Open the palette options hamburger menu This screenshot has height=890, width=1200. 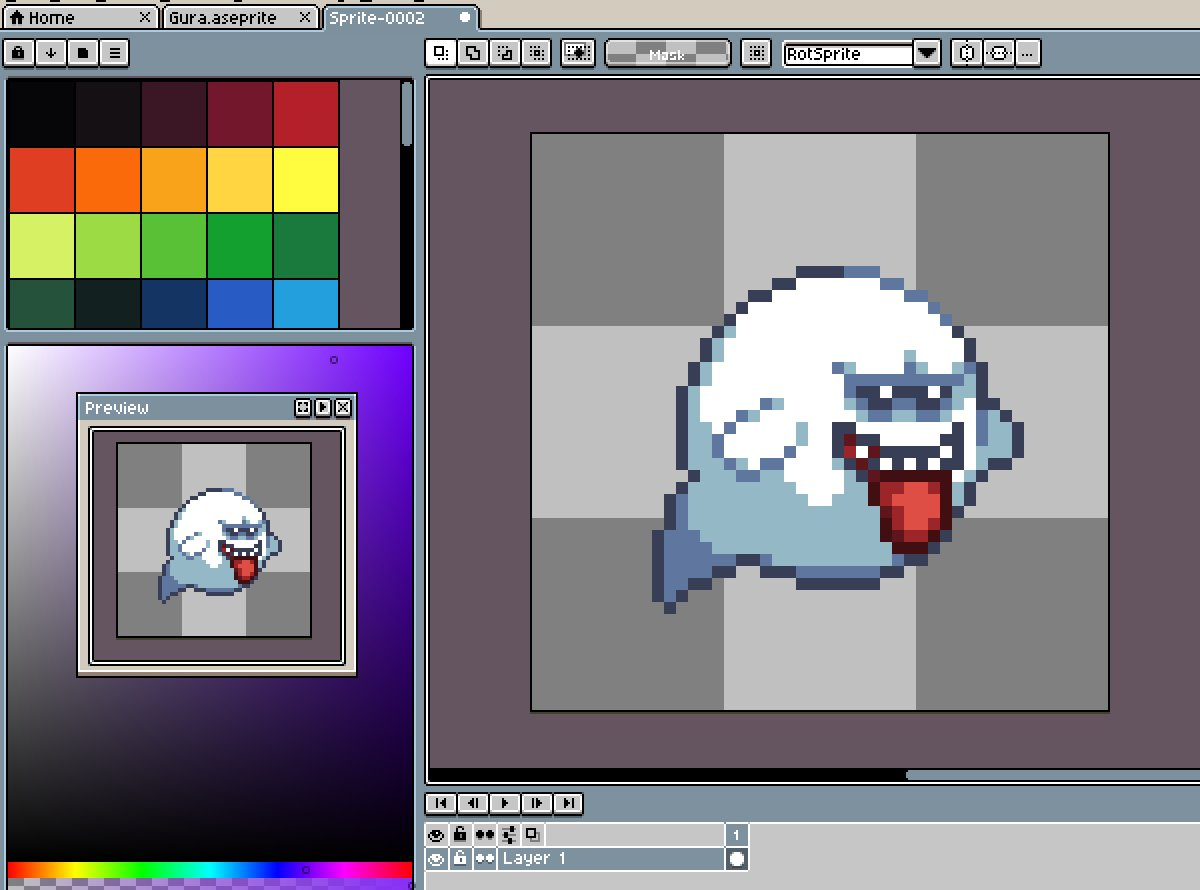click(x=115, y=53)
